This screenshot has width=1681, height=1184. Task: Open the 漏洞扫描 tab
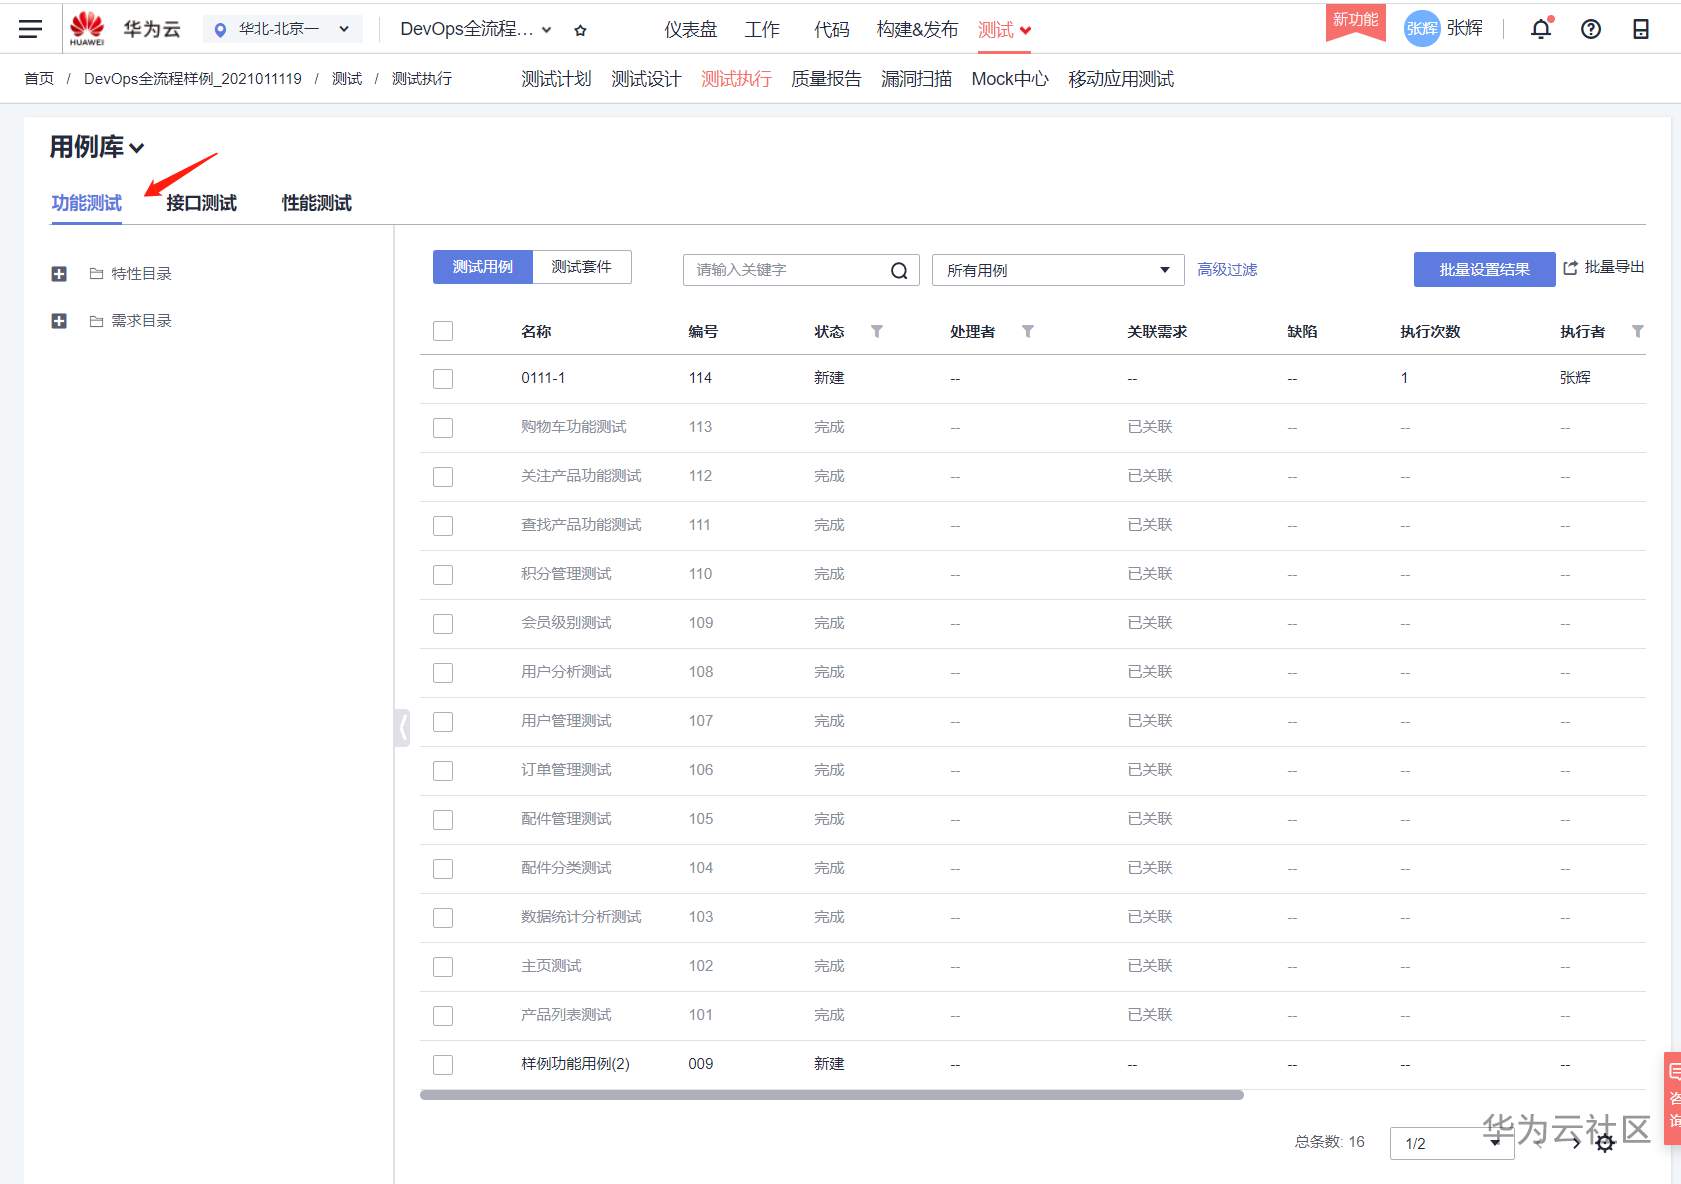(x=916, y=79)
